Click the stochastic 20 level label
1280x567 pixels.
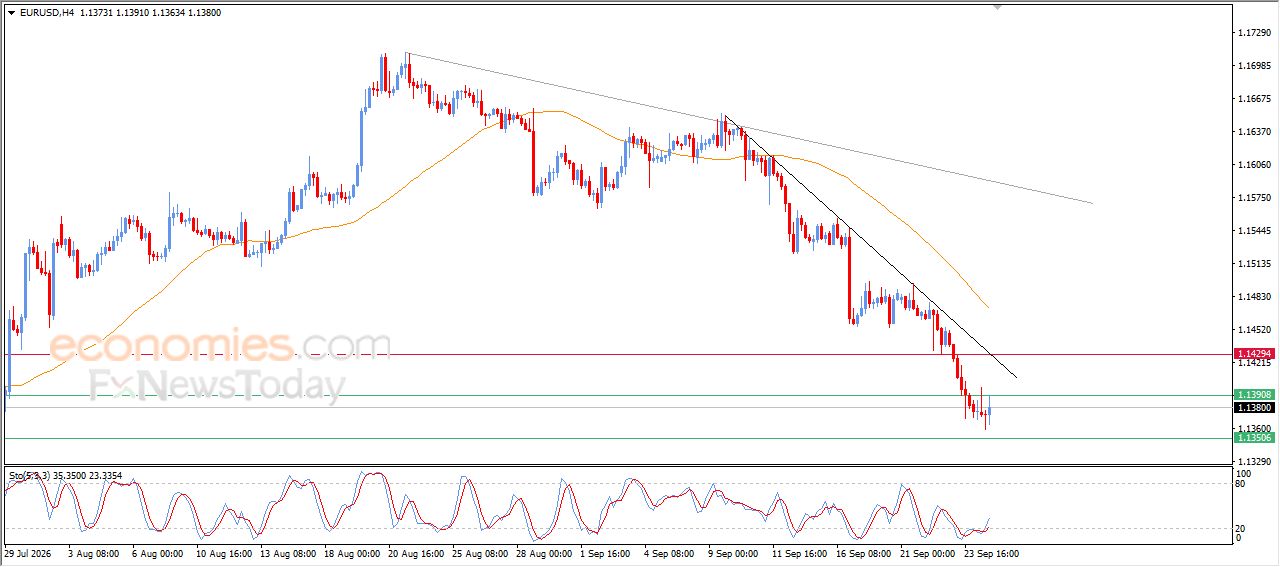point(1242,528)
